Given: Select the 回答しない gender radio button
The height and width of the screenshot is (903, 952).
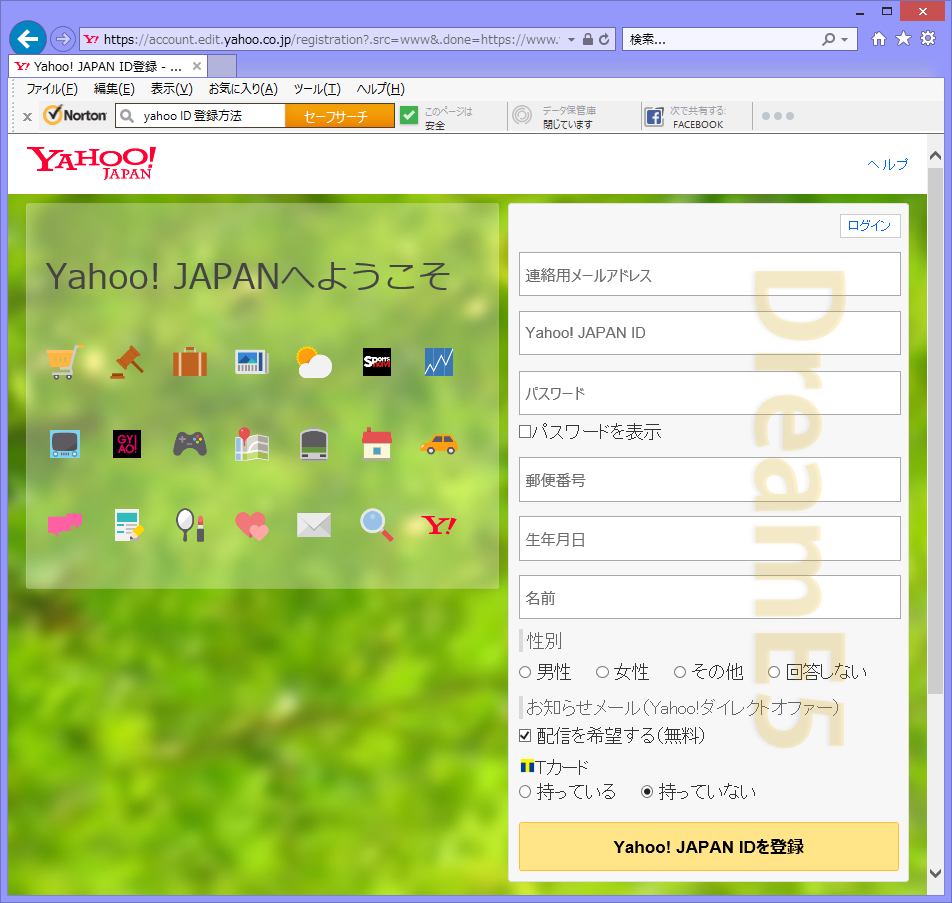Looking at the screenshot, I should coord(774,672).
